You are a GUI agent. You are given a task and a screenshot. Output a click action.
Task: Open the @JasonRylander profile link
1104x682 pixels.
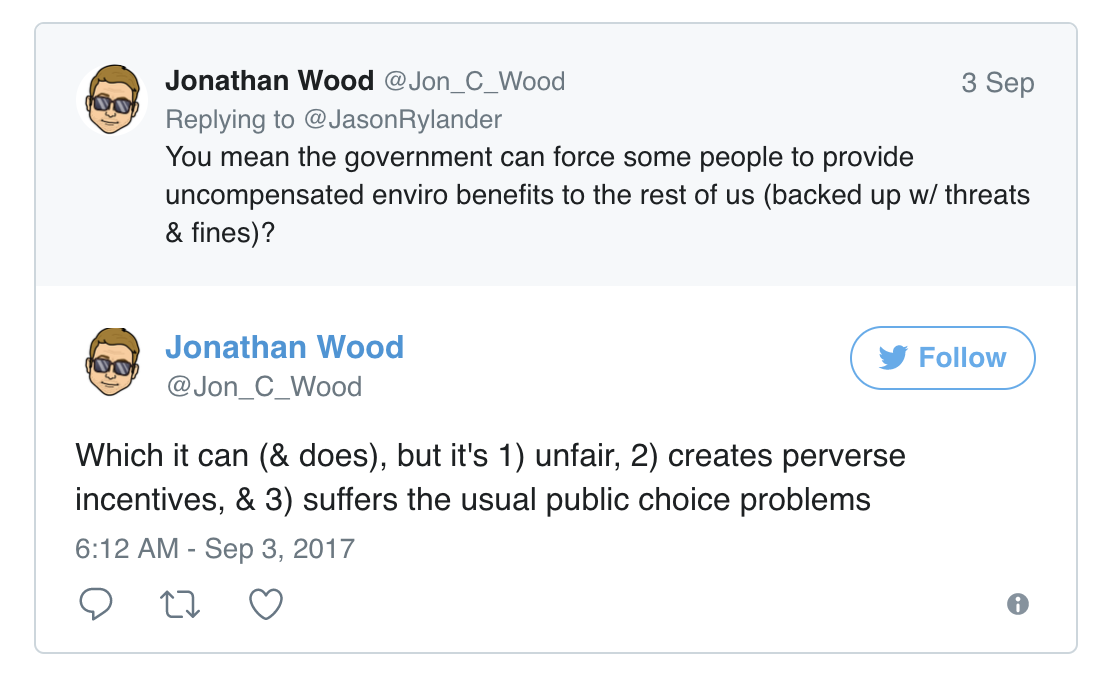pos(403,120)
